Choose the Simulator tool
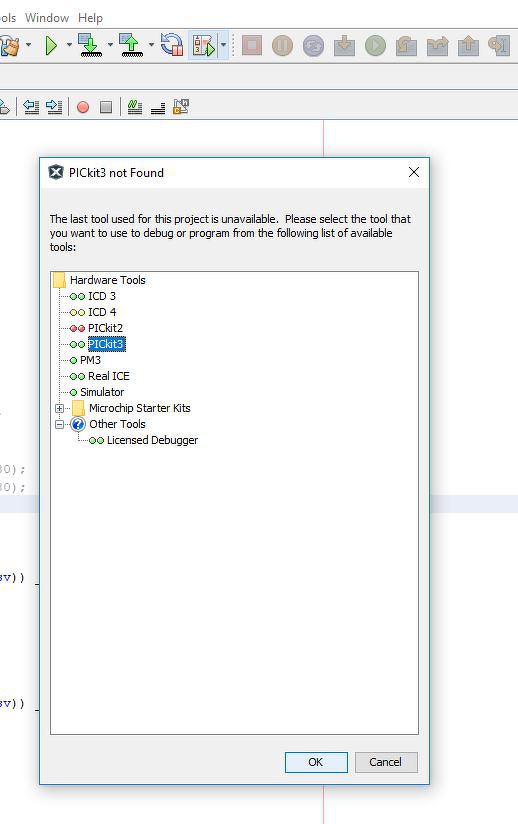518x824 pixels. (102, 392)
